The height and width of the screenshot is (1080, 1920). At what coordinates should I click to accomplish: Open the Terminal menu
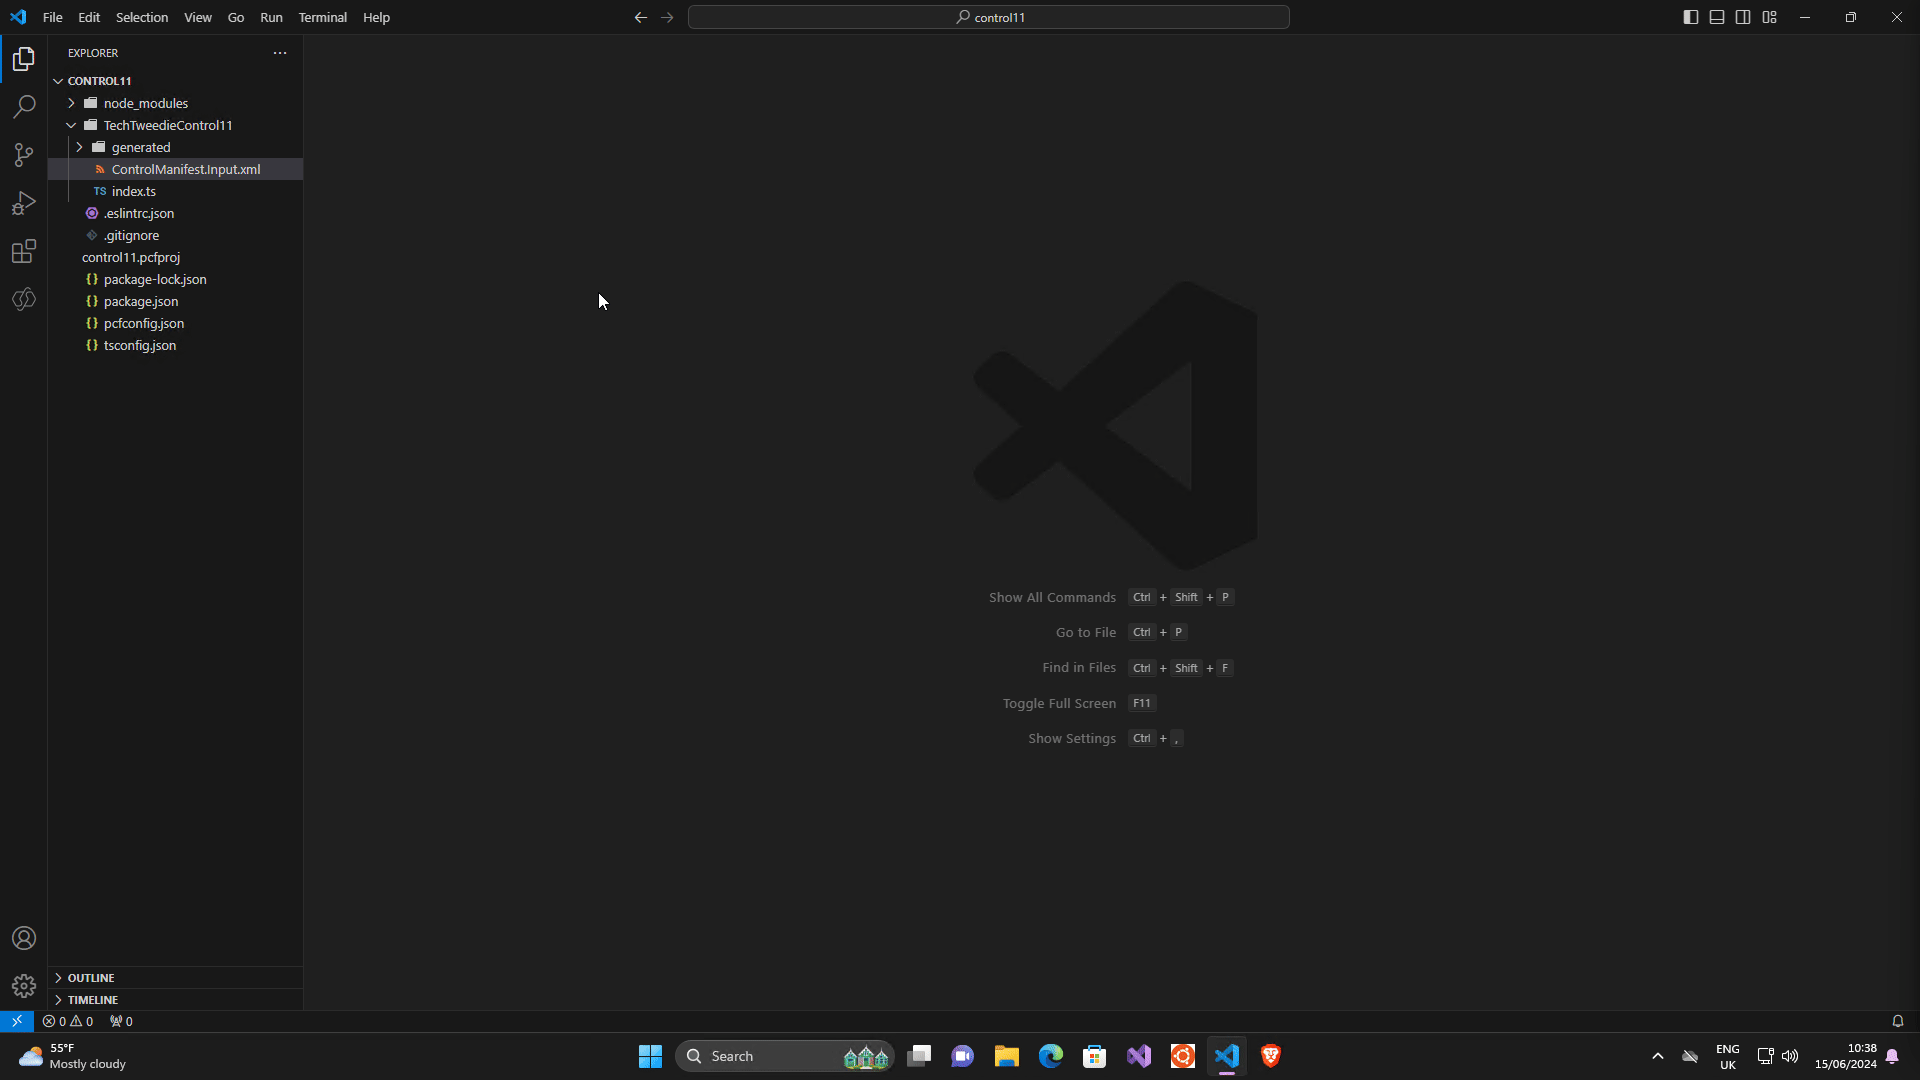(x=322, y=17)
